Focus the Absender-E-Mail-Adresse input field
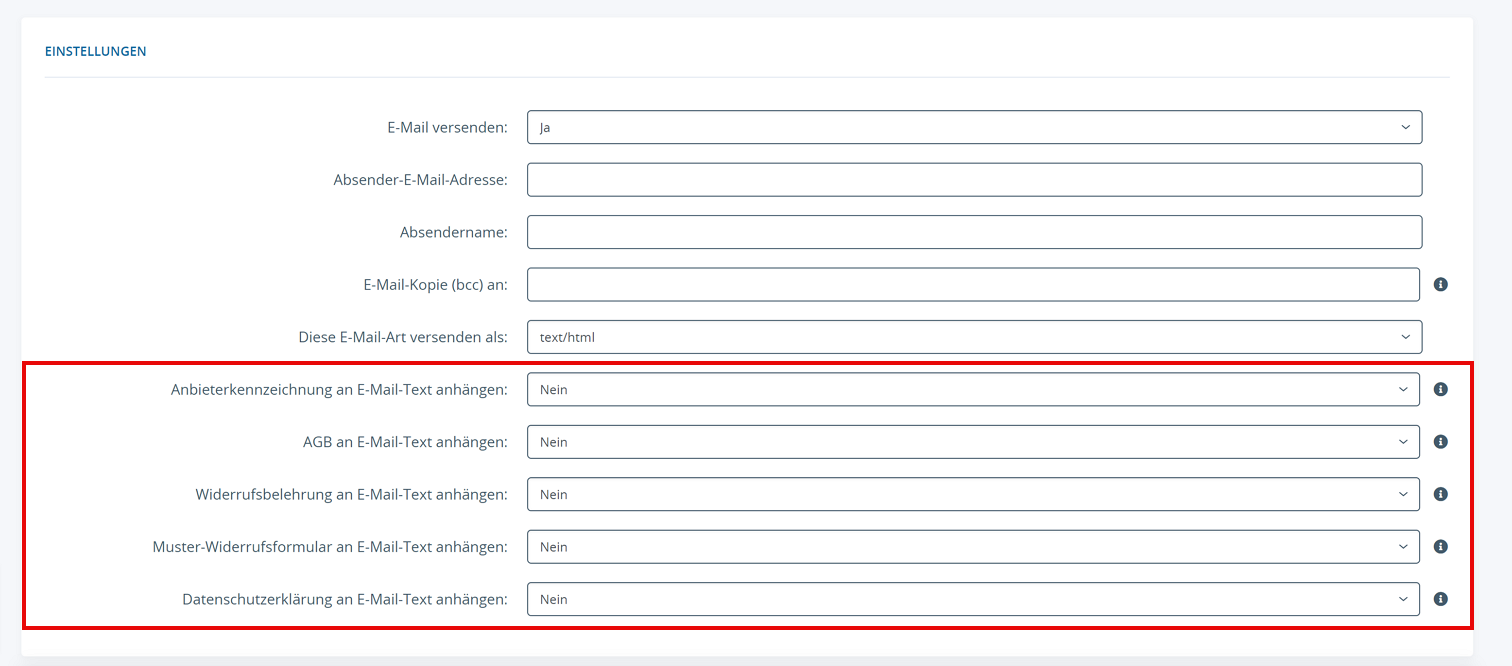Viewport: 1512px width, 666px height. [x=973, y=180]
